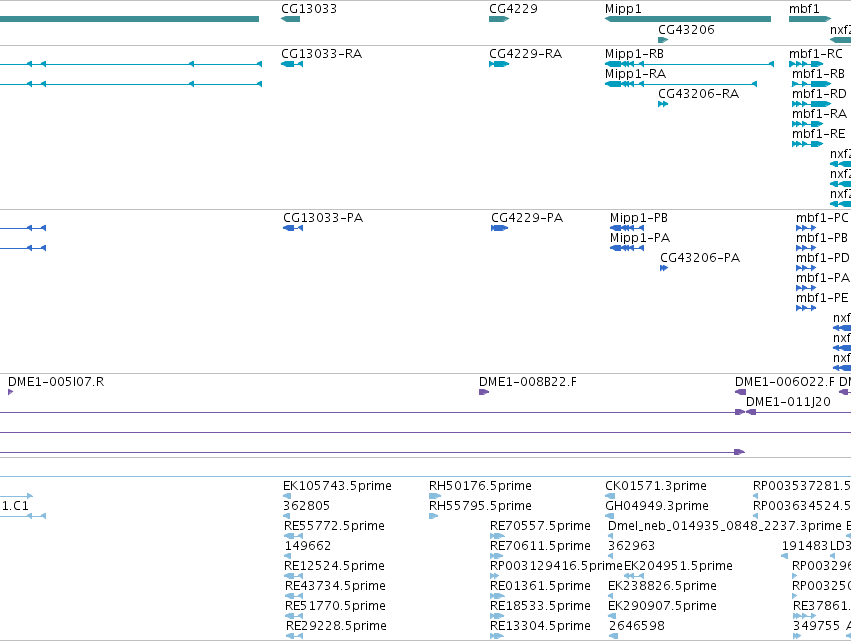Click the DME1-005I07.R feature label

[56, 382]
